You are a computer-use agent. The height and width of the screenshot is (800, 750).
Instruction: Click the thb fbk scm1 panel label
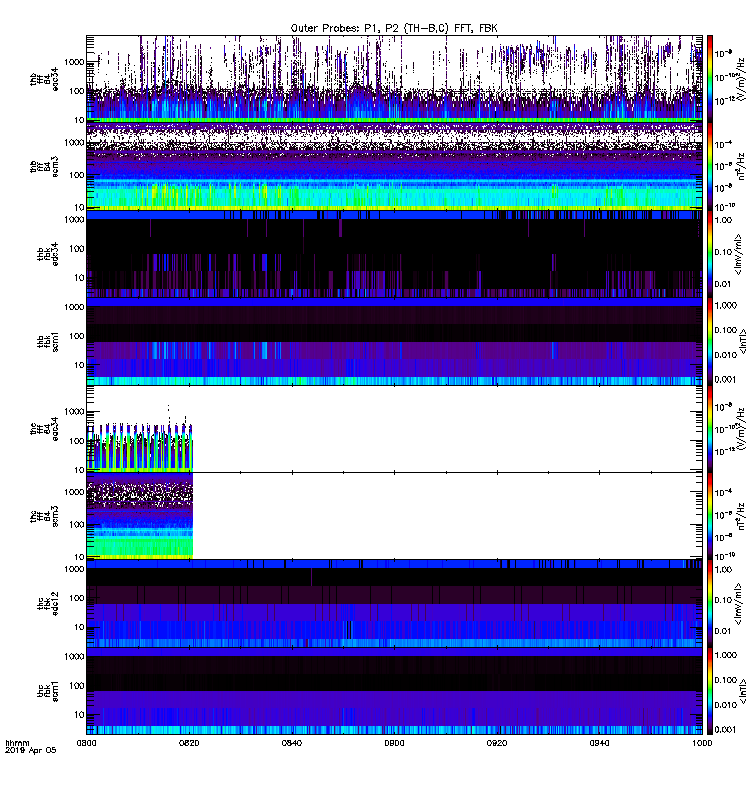point(48,342)
